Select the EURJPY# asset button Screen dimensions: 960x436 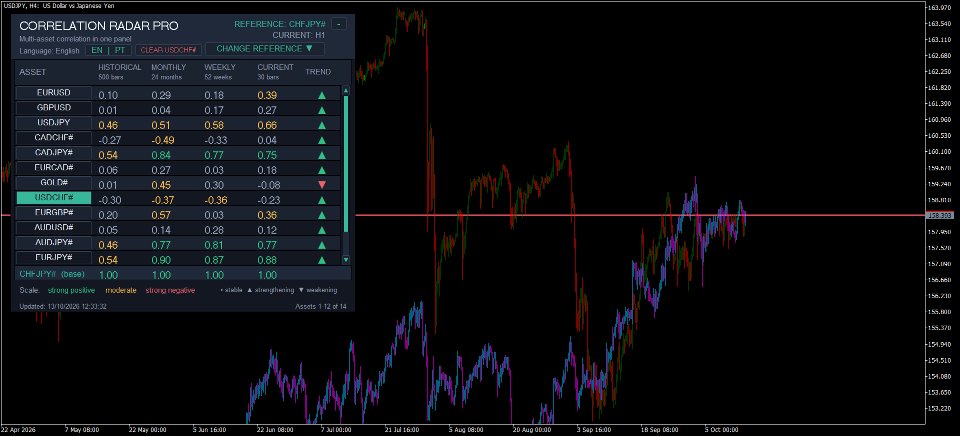pos(54,258)
